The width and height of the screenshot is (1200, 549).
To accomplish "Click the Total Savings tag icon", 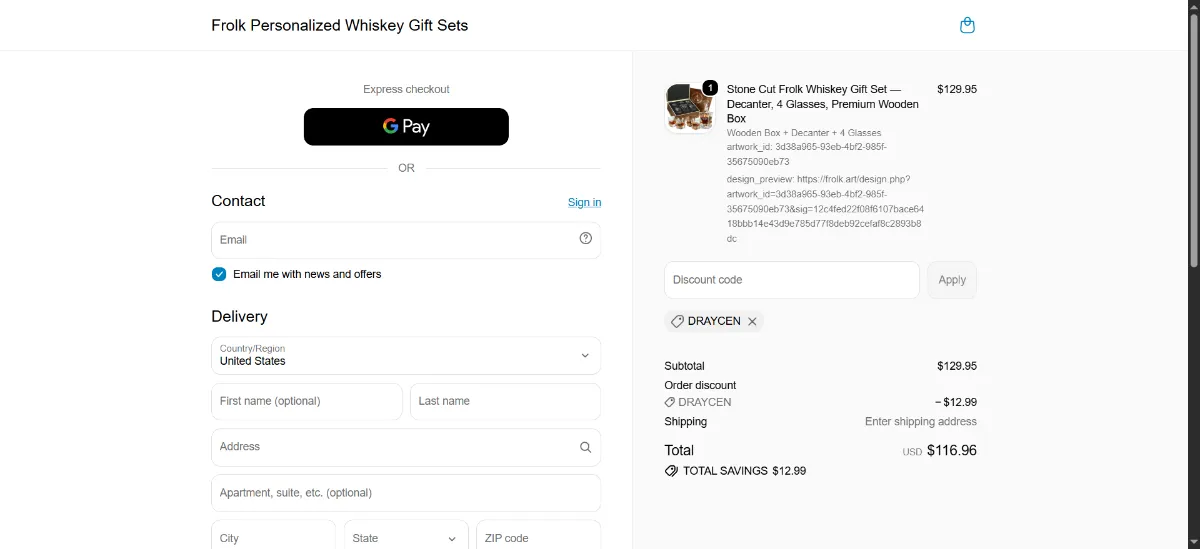I will pyautogui.click(x=671, y=471).
